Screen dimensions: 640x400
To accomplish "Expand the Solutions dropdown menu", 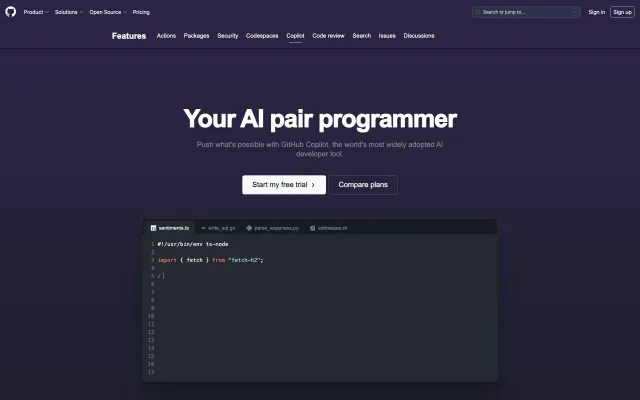I will click(68, 12).
